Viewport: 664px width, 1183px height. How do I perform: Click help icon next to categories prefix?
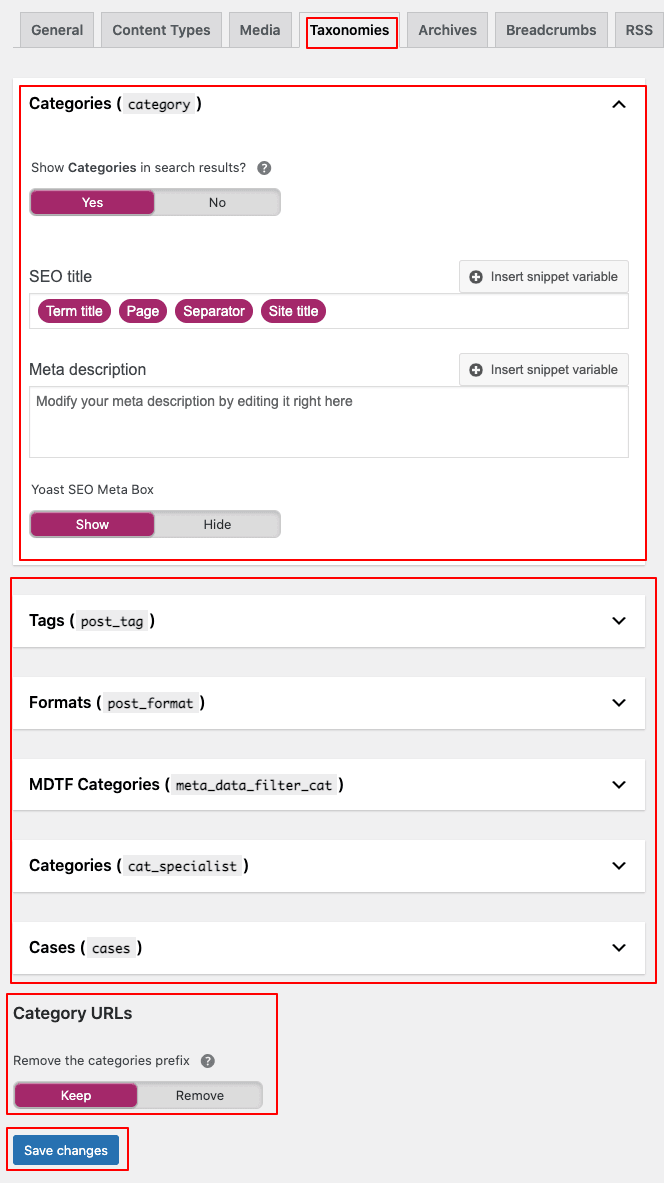click(x=208, y=1061)
